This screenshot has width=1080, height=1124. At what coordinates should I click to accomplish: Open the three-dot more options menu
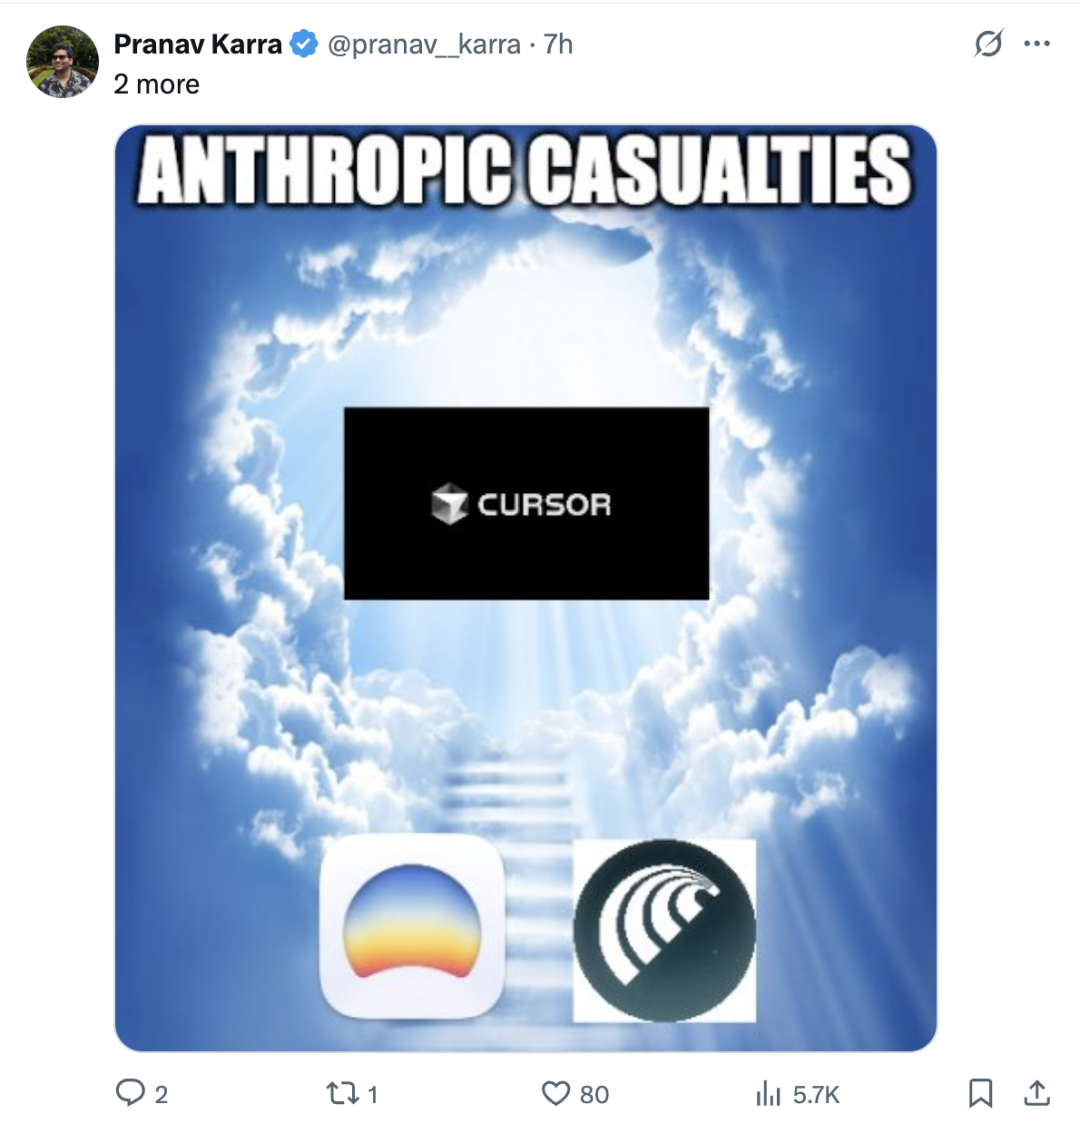(1037, 44)
